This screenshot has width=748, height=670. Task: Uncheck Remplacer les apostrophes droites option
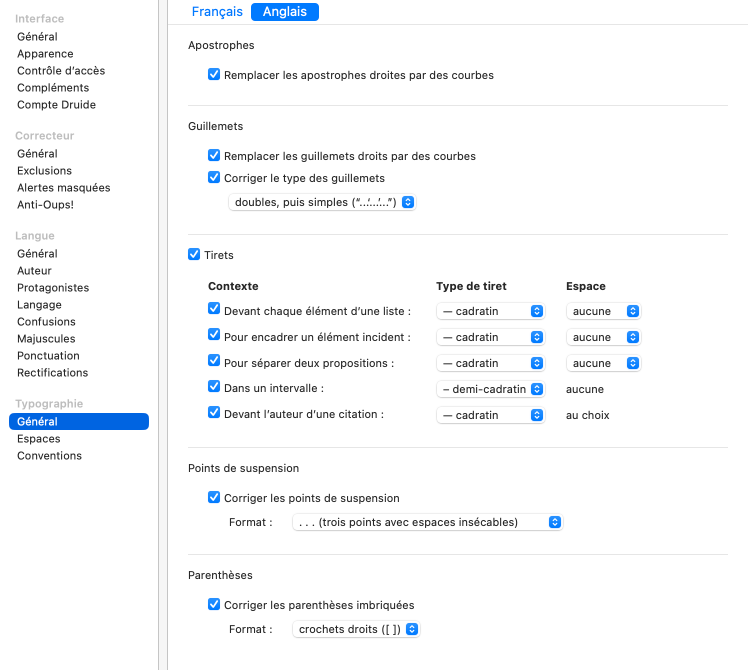(x=214, y=75)
